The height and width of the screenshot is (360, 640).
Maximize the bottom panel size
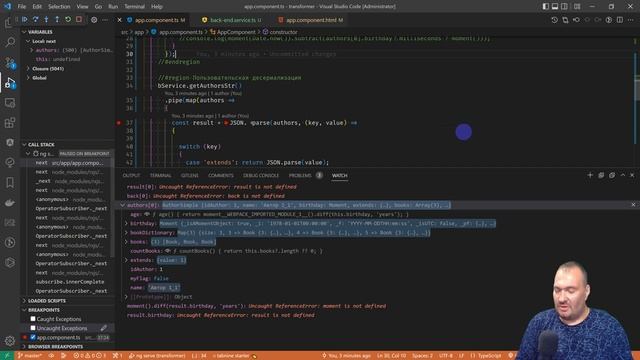point(623,175)
